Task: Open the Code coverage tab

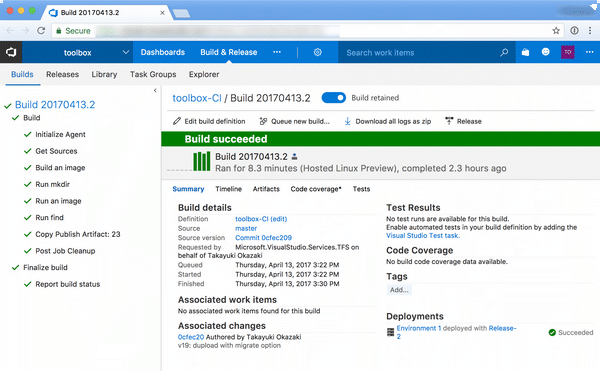Action: tap(316, 189)
